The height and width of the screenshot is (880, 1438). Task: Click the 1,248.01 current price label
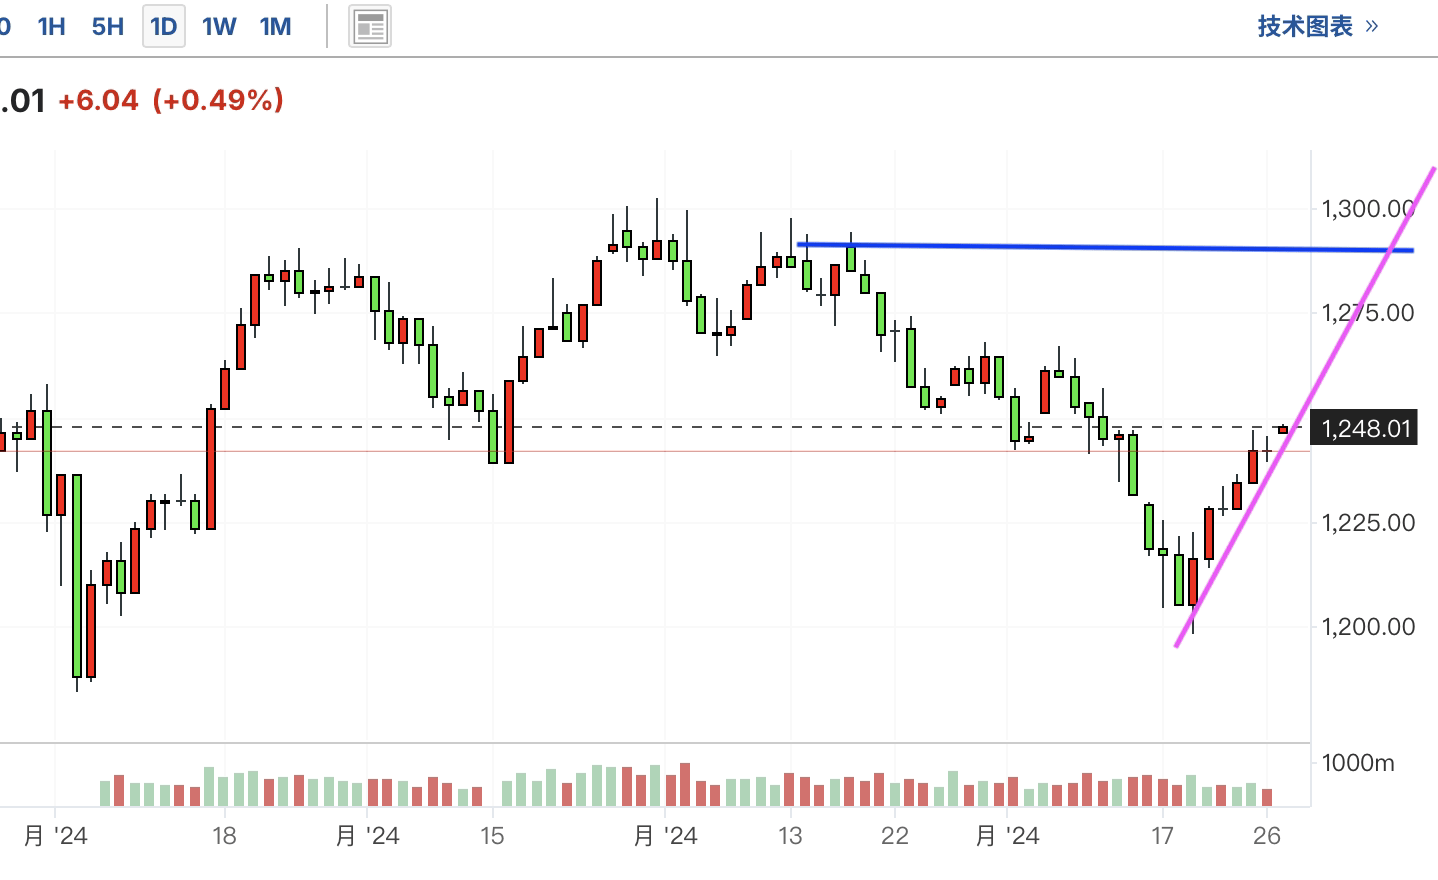tap(1364, 429)
